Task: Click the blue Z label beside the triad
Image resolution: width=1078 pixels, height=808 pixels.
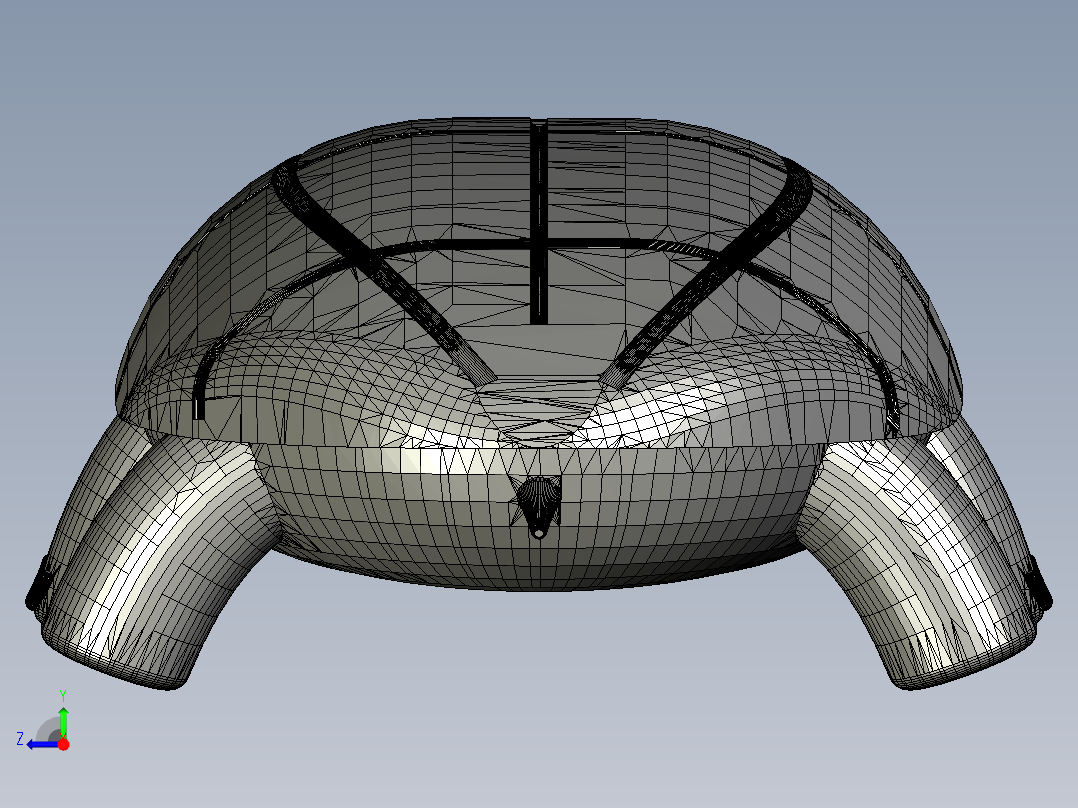Action: 20,739
